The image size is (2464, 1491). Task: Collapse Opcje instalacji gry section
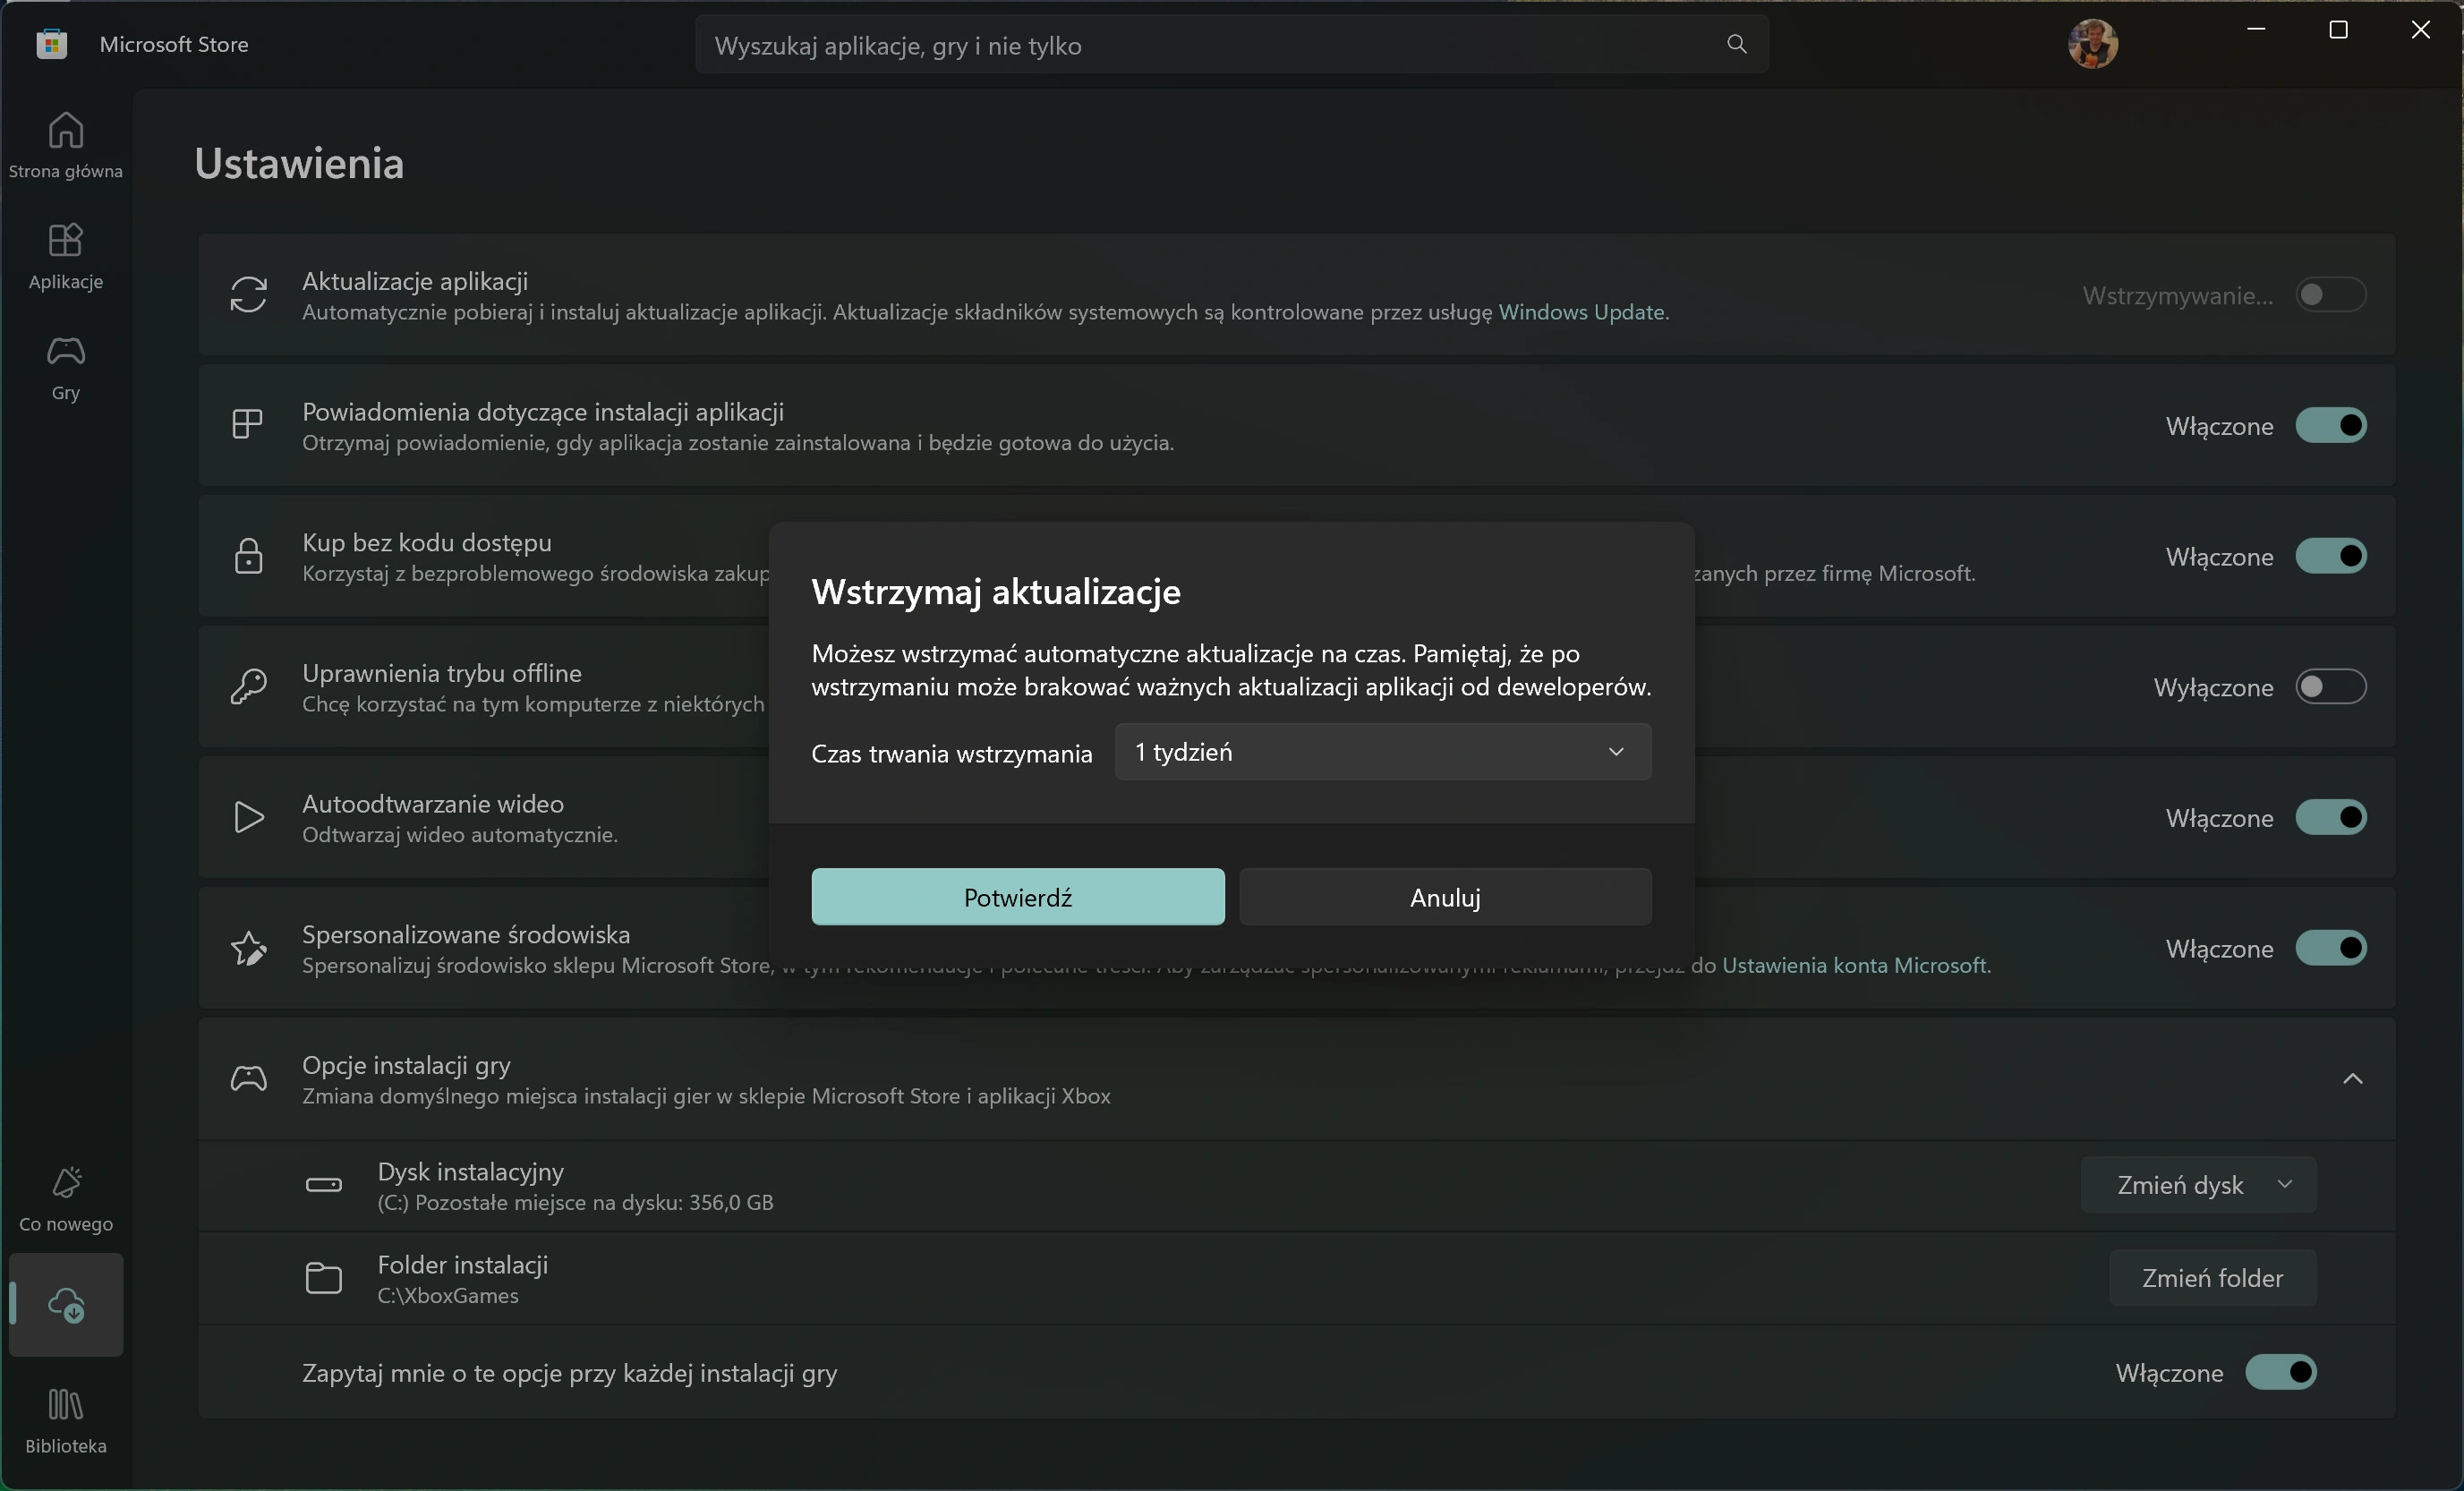coord(2353,1079)
